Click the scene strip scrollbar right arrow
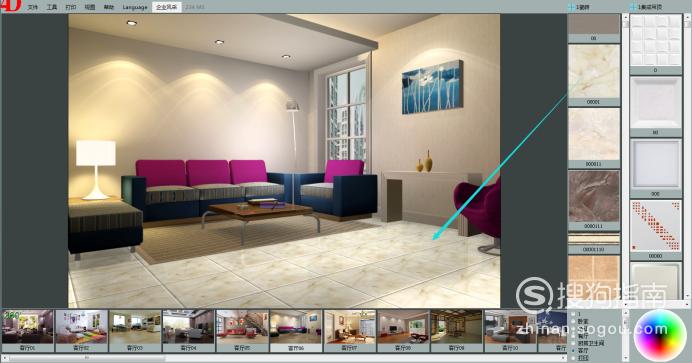 point(563,358)
